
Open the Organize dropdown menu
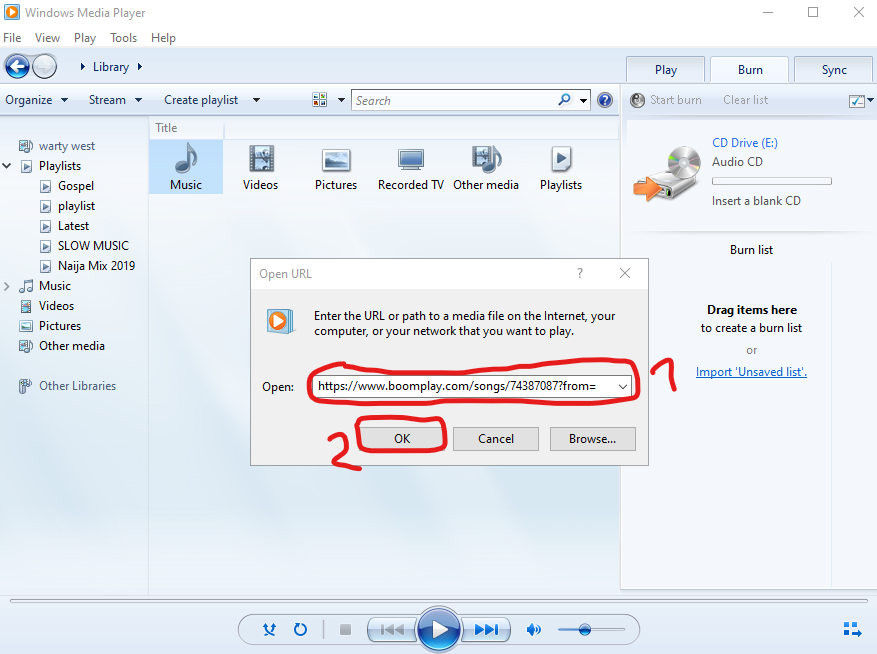point(36,100)
